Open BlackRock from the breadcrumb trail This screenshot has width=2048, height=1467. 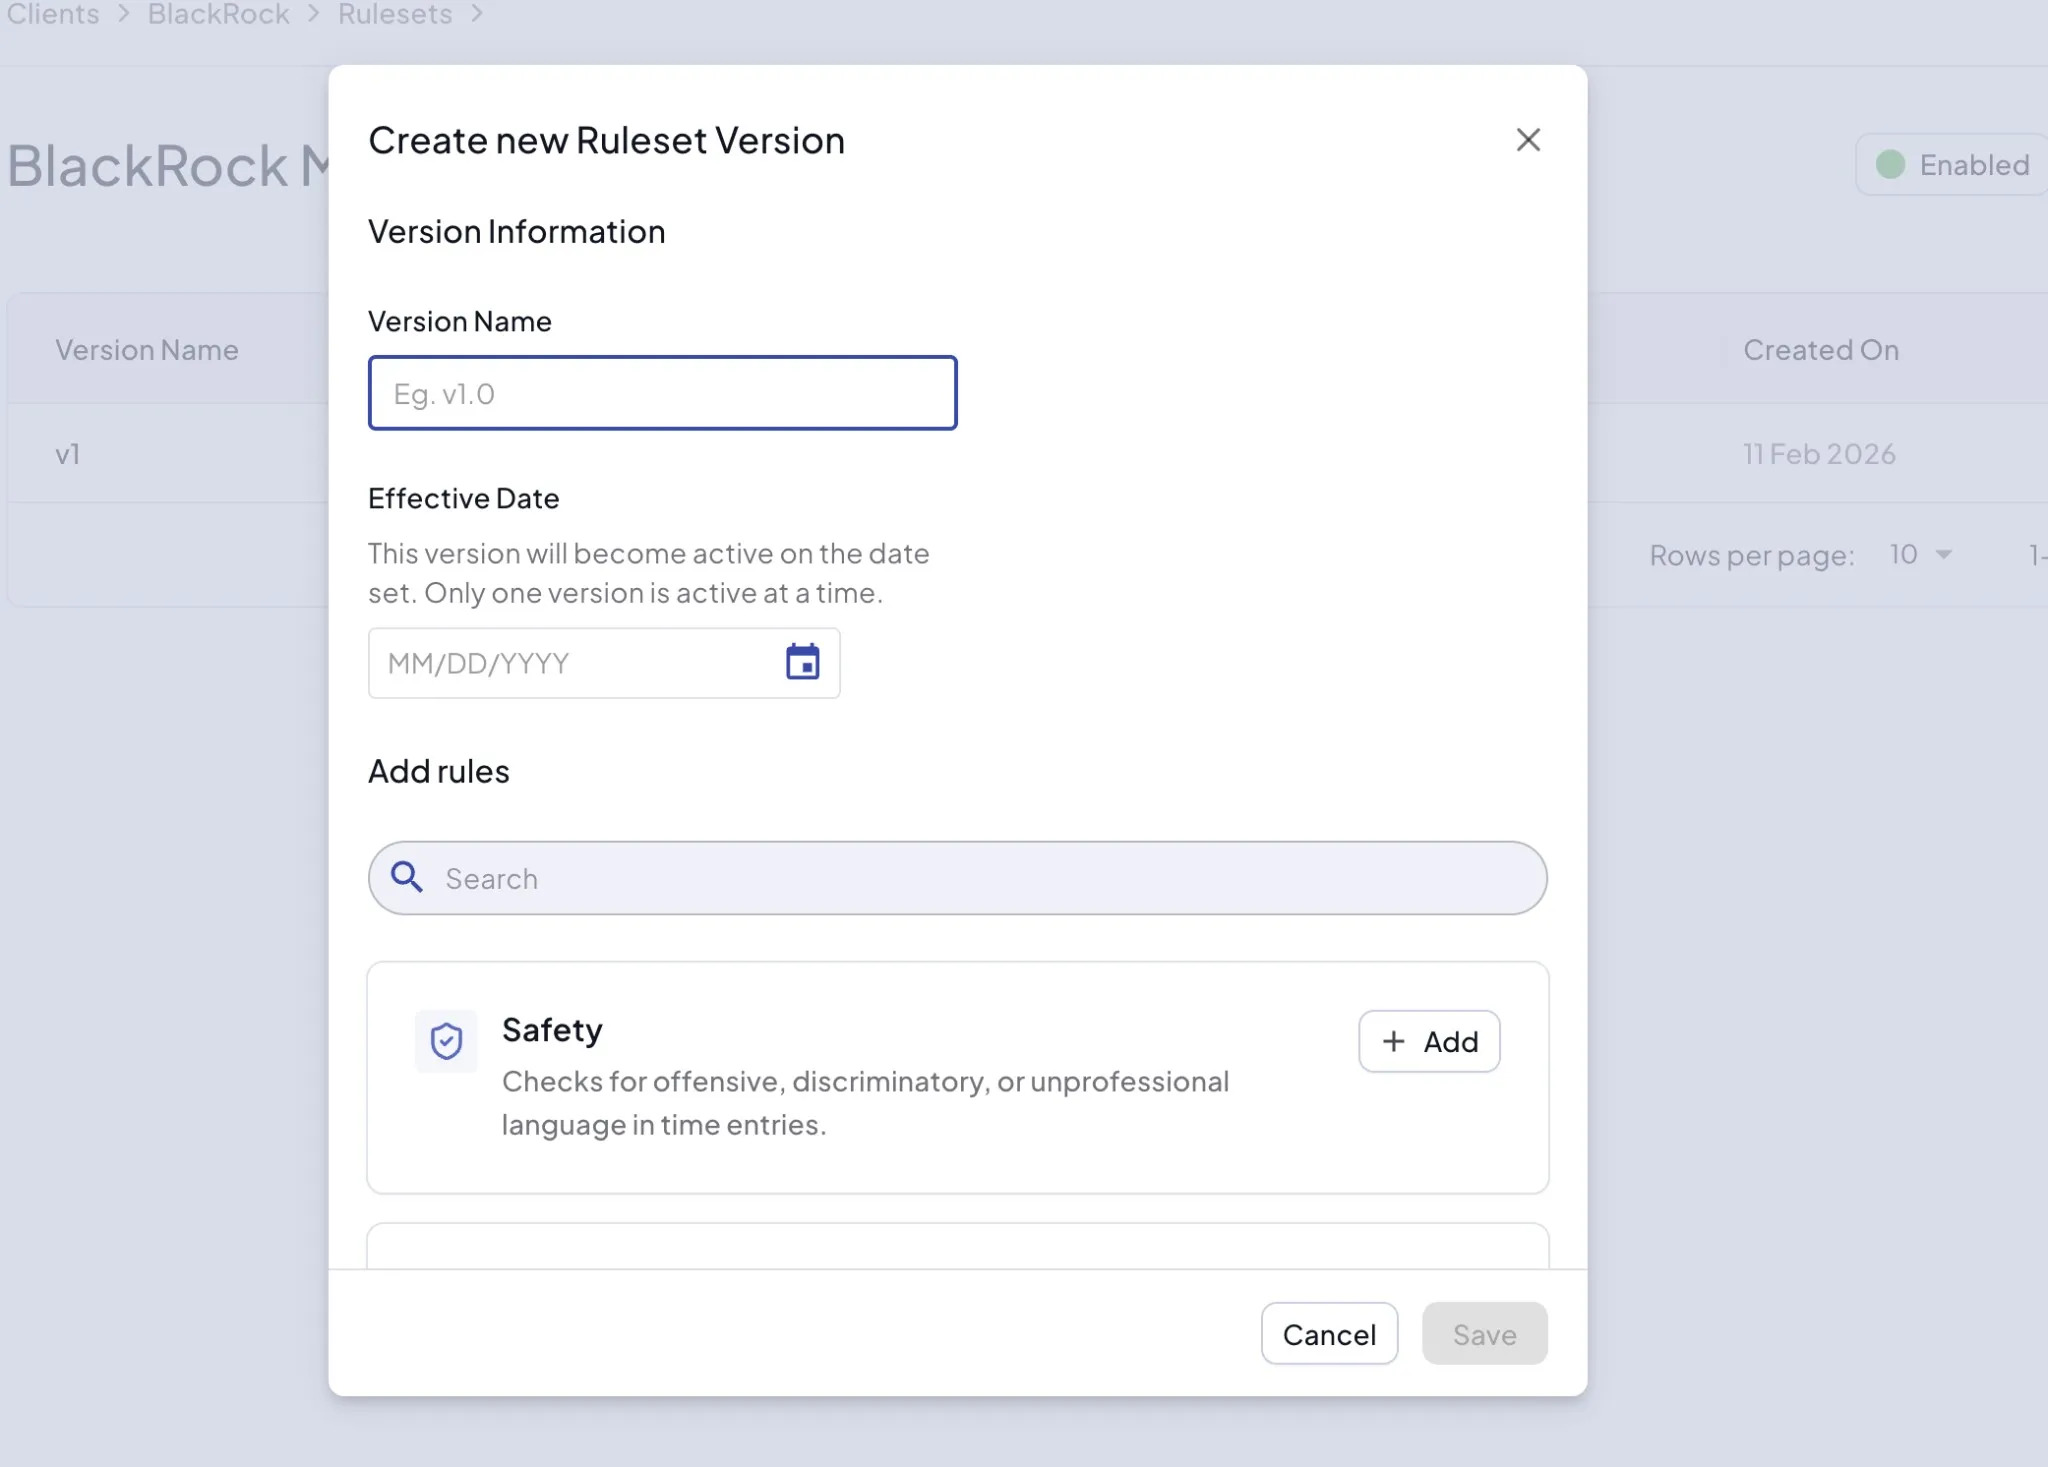click(217, 14)
